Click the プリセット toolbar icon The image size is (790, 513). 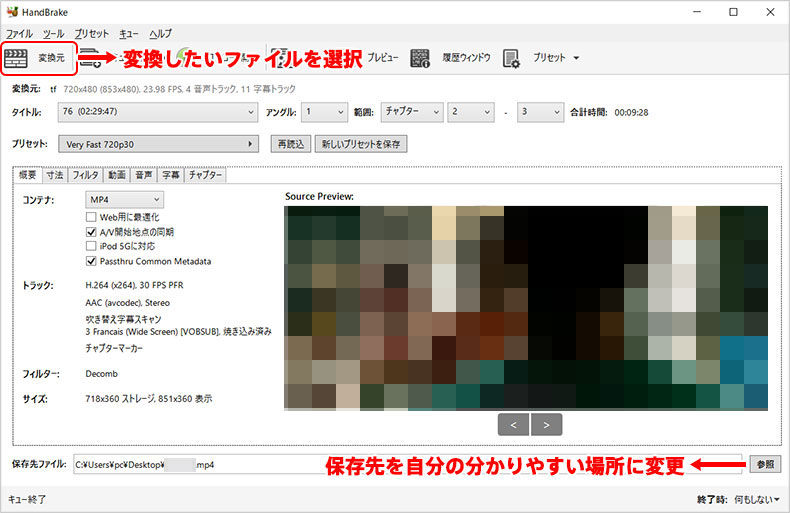512,58
